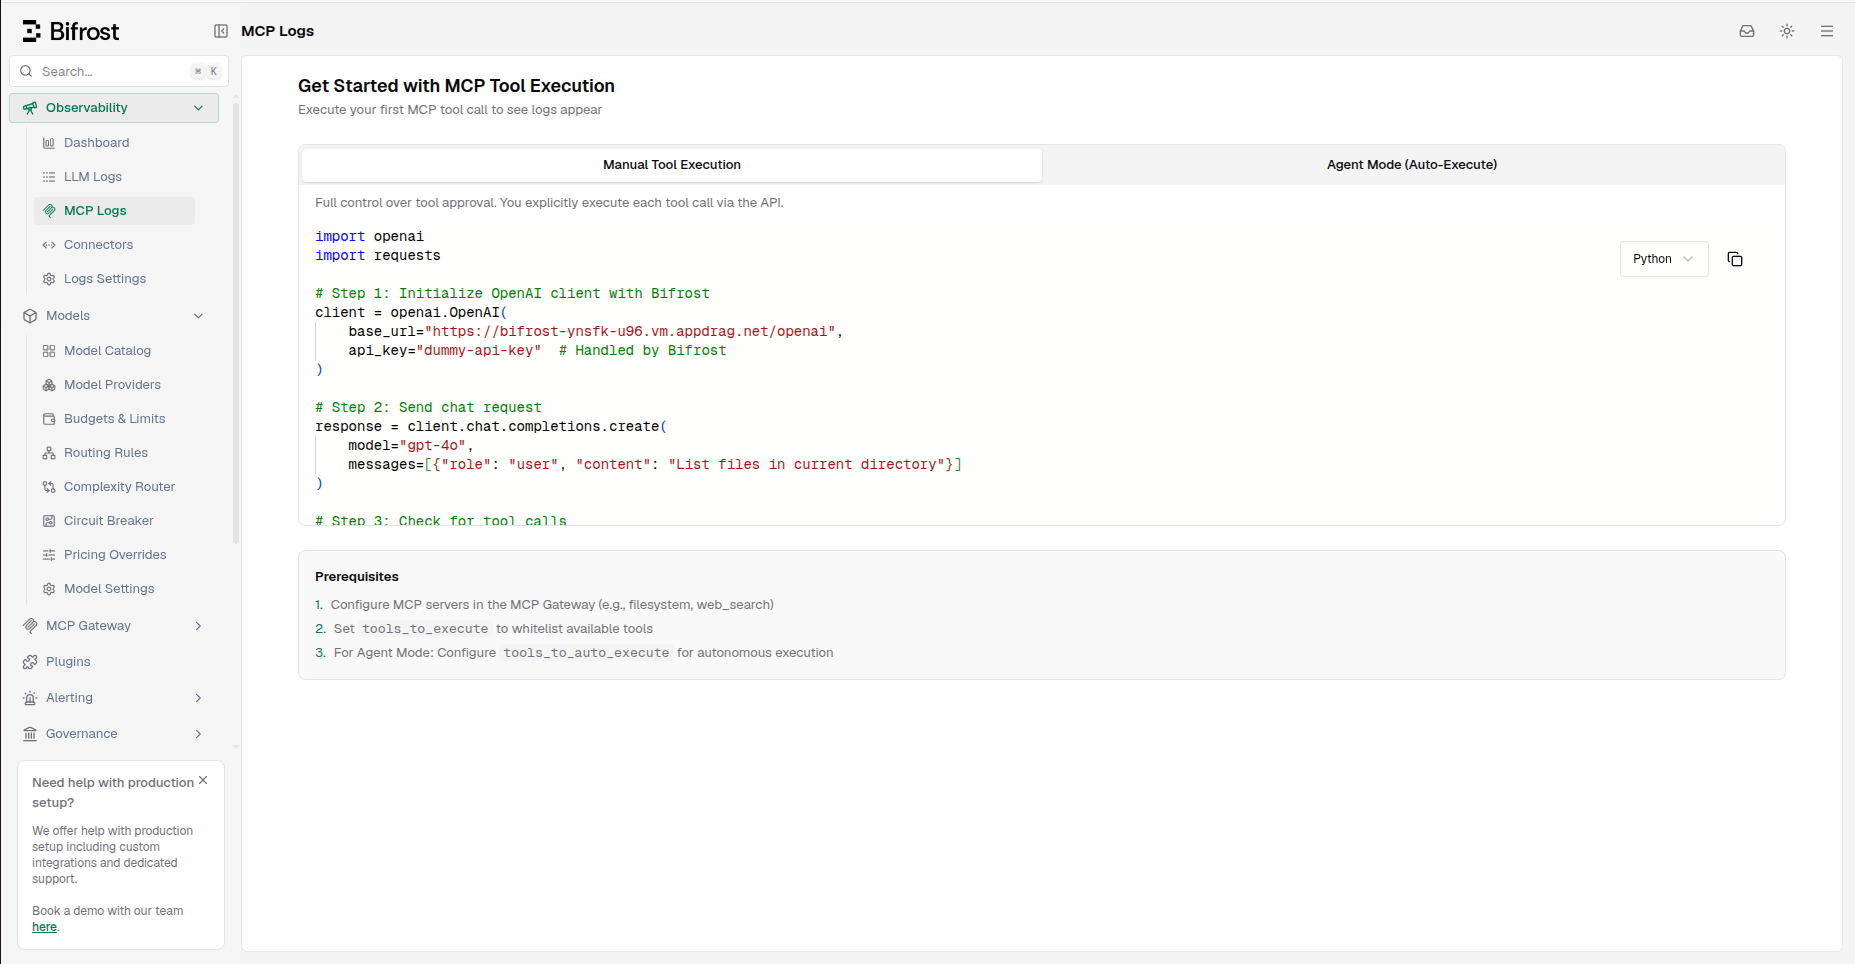Click the Models cube icon
The image size is (1855, 964).
coord(30,316)
